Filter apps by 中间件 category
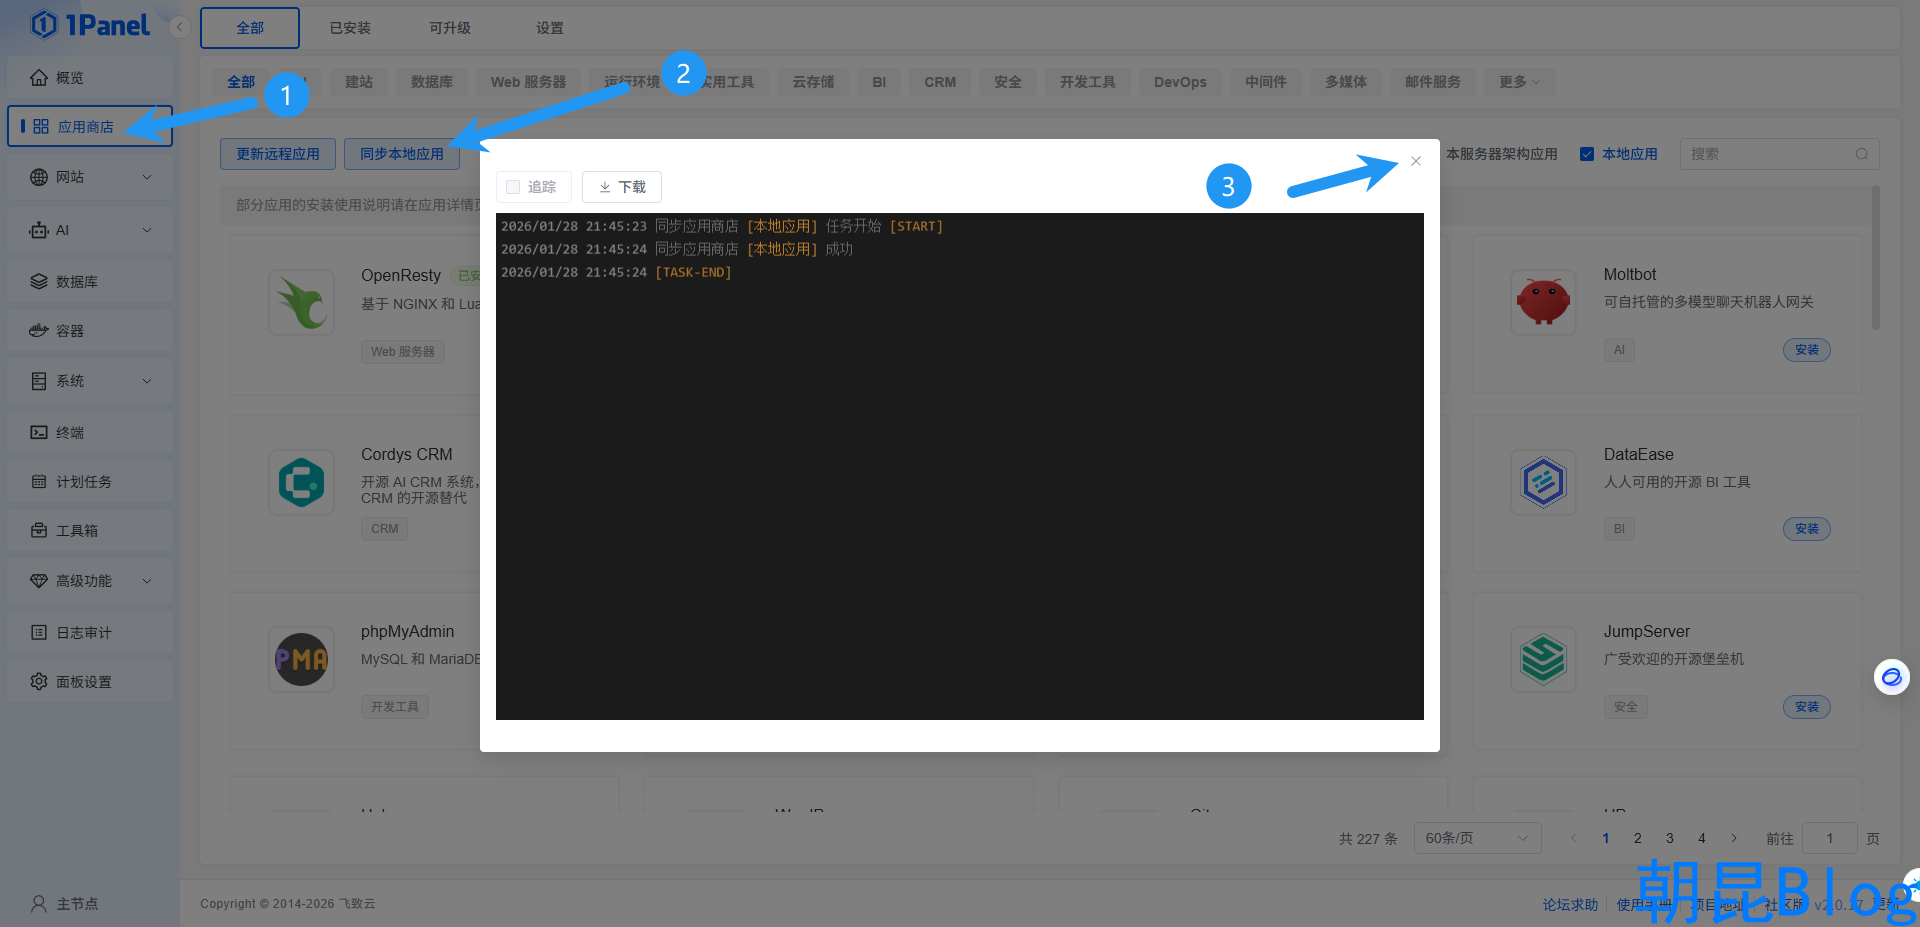This screenshot has height=927, width=1920. coord(1266,82)
